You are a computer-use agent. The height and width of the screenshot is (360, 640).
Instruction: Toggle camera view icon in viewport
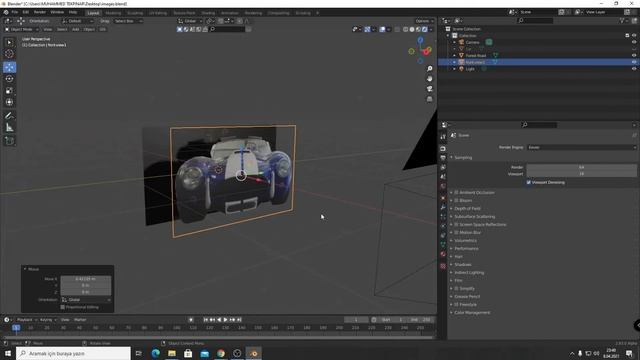(429, 89)
